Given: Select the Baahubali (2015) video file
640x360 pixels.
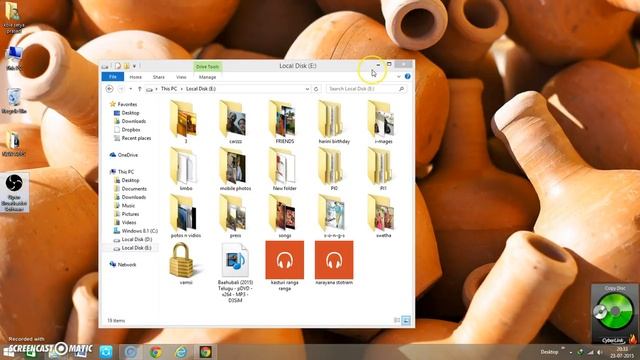Looking at the screenshot, I should [235, 272].
